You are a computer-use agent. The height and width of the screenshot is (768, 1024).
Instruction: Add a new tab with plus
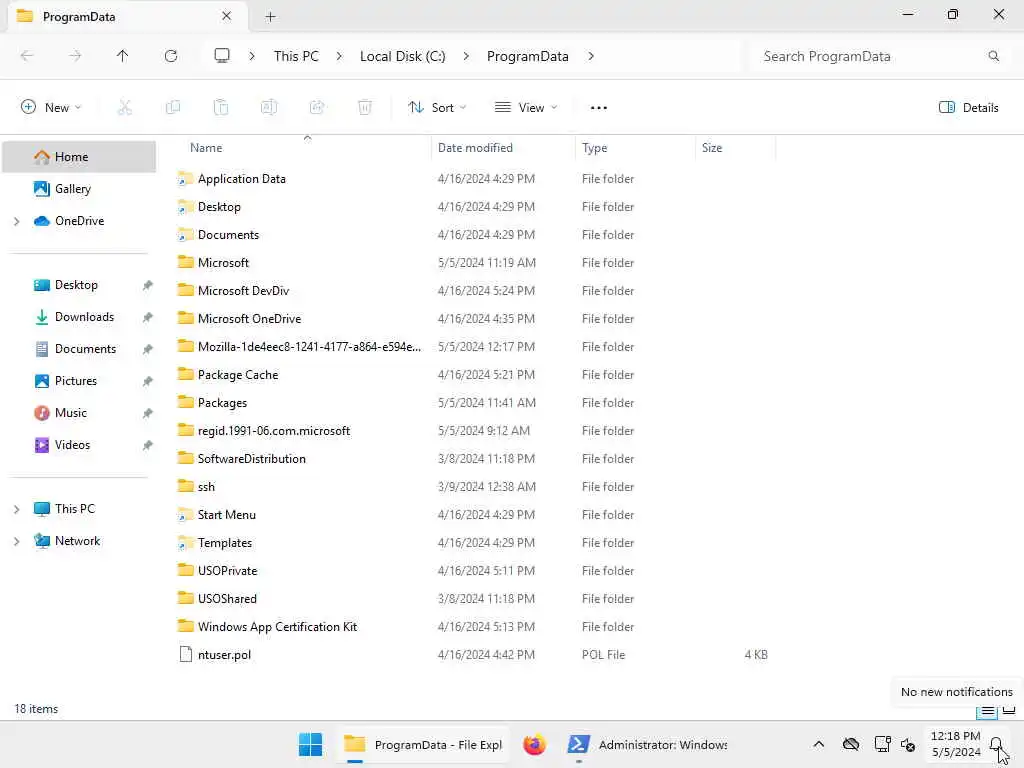[270, 17]
